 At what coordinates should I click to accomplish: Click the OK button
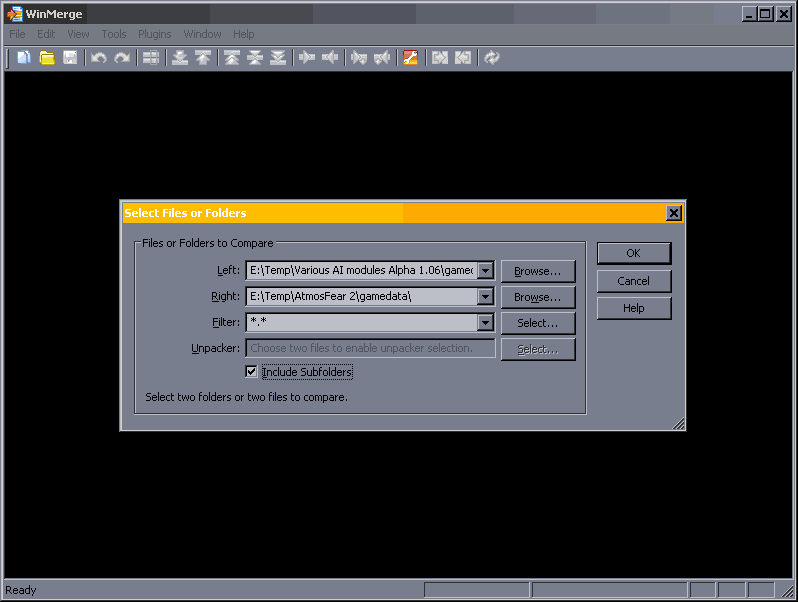coord(634,253)
